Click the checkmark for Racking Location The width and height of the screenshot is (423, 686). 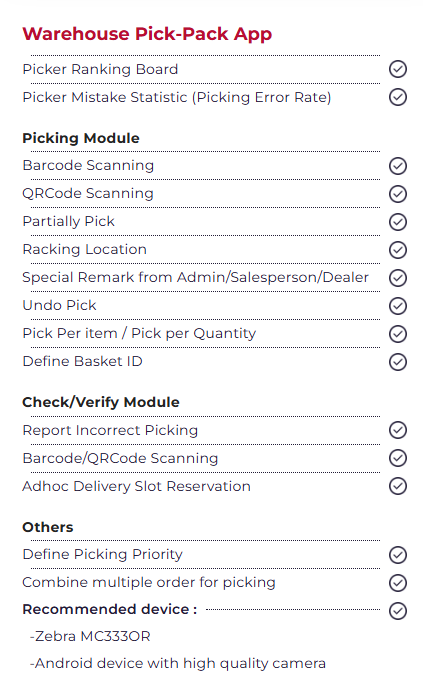point(398,250)
